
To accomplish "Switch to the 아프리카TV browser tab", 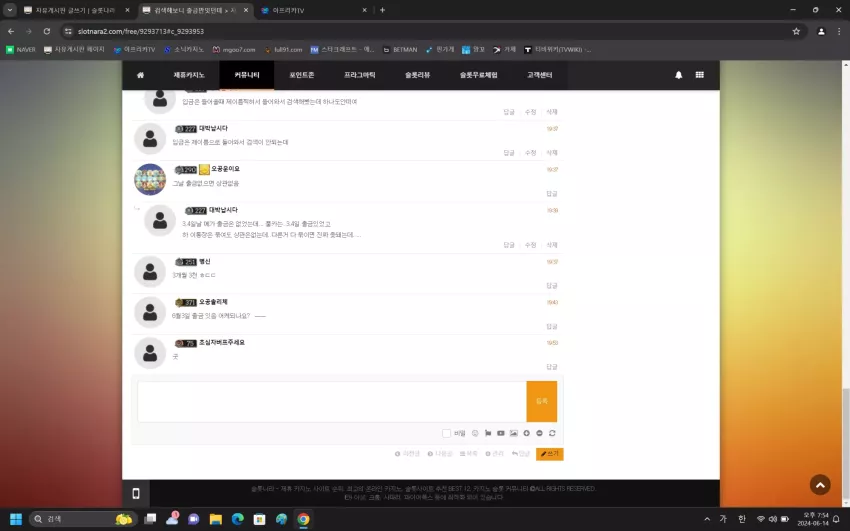I will (313, 10).
